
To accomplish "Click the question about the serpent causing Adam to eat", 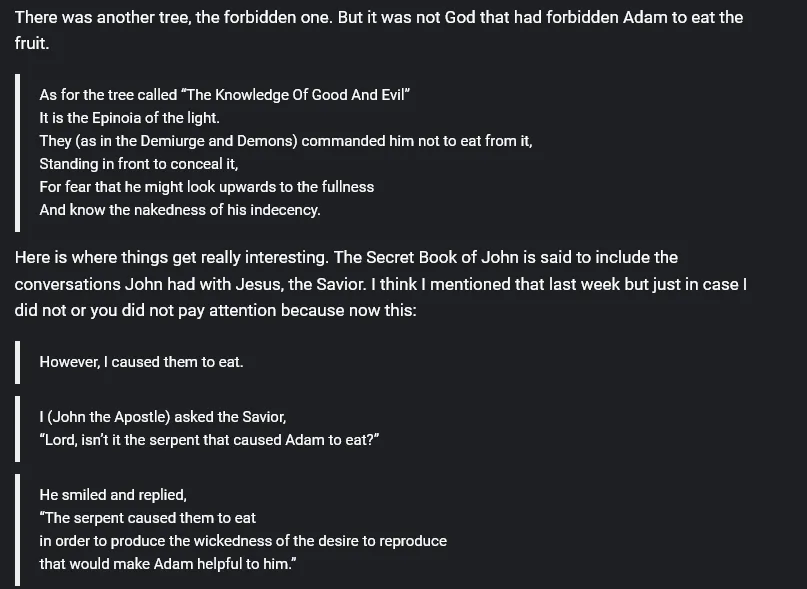I will tap(209, 440).
